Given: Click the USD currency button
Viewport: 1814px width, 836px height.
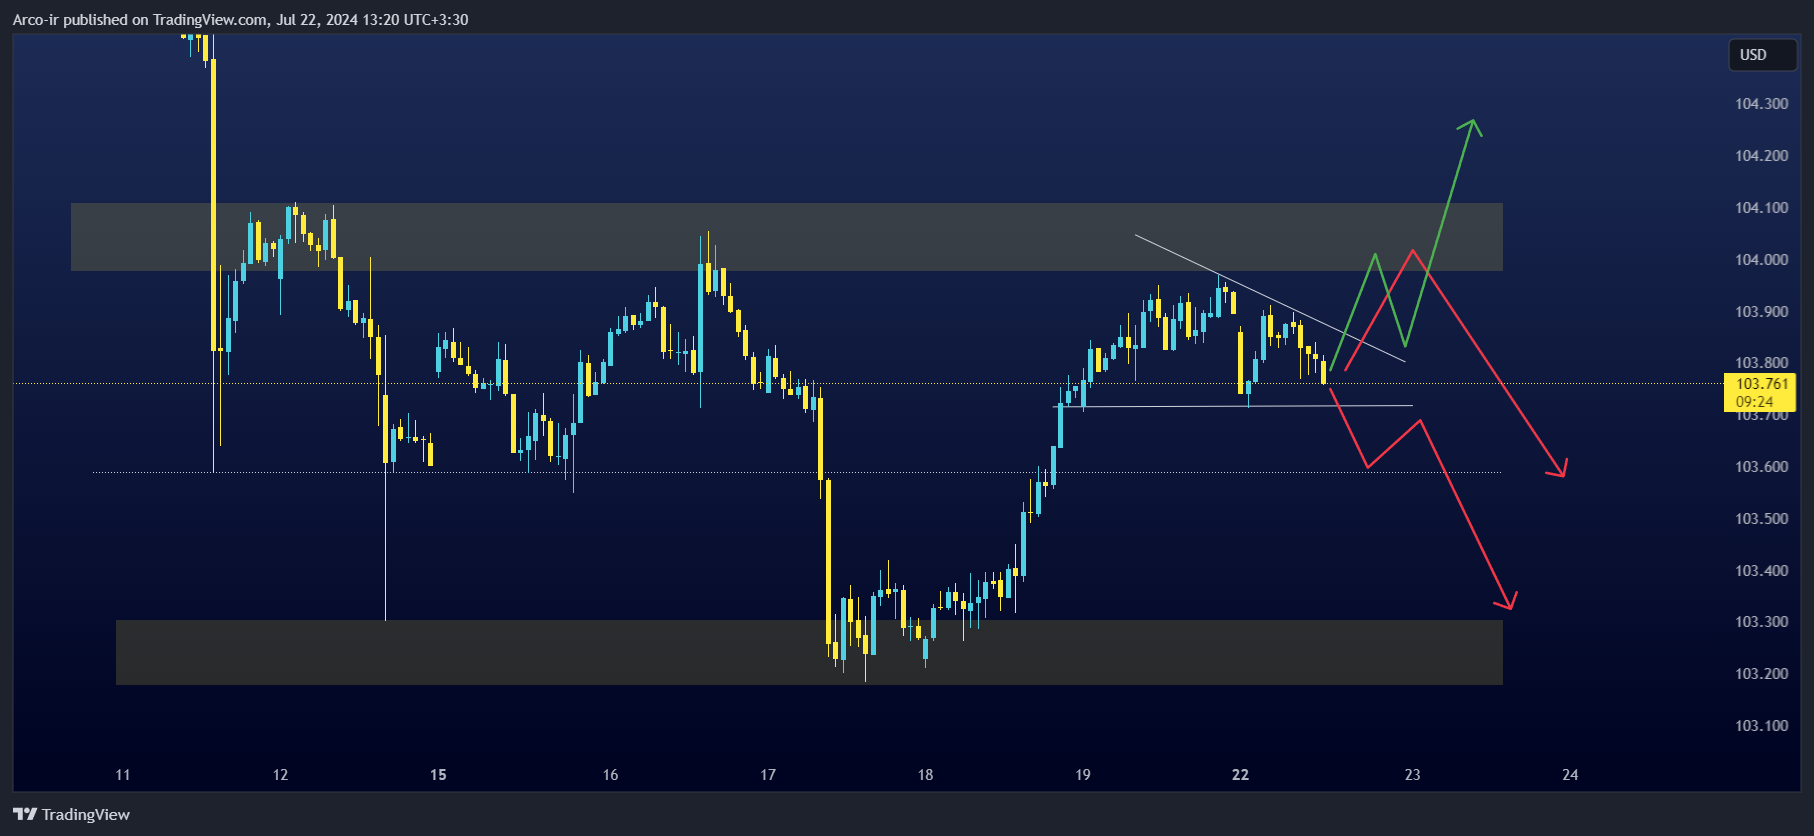Looking at the screenshot, I should (x=1763, y=55).
